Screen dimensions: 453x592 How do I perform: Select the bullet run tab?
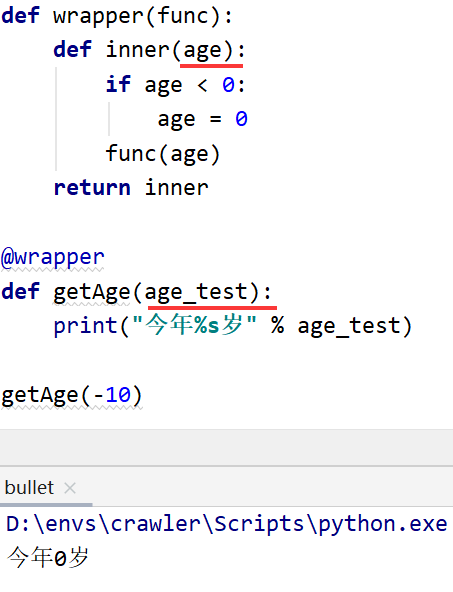click(x=29, y=487)
